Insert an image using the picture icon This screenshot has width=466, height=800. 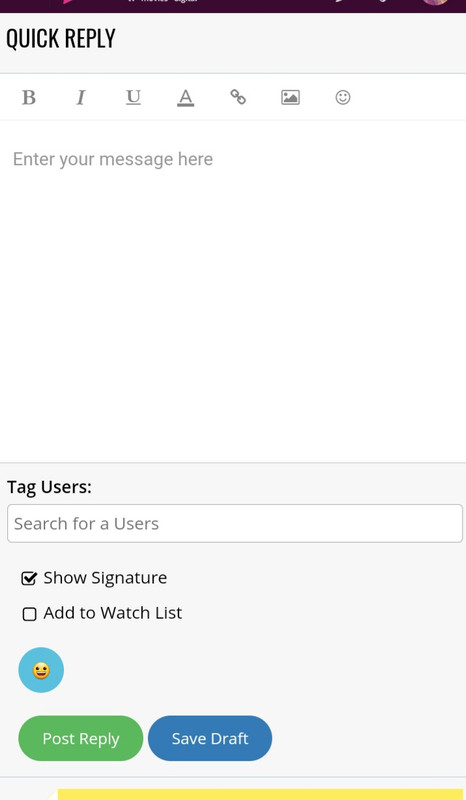point(290,97)
